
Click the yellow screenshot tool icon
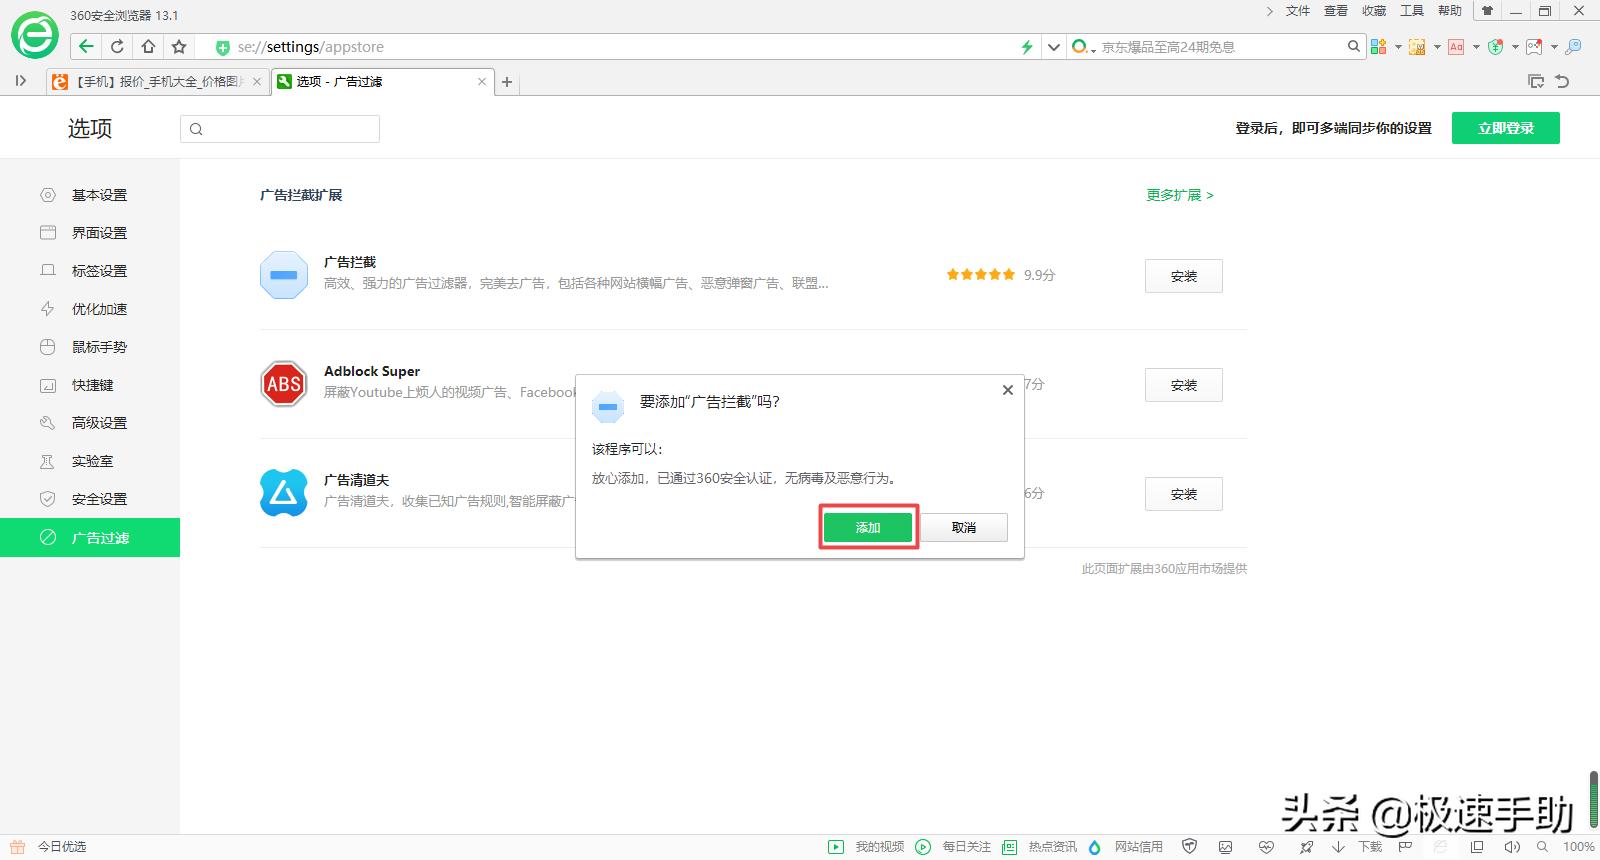pyautogui.click(x=1417, y=47)
